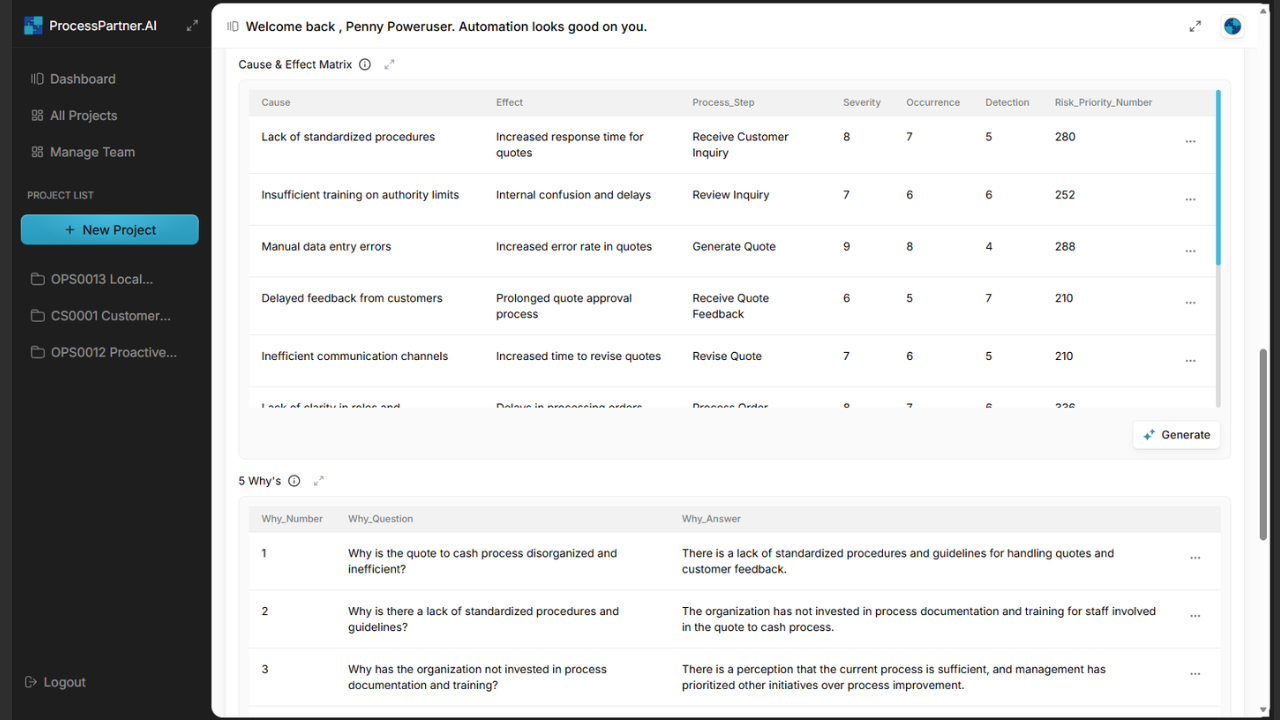Click the PROJECT LIST section label
Viewport: 1280px width, 720px height.
point(60,195)
